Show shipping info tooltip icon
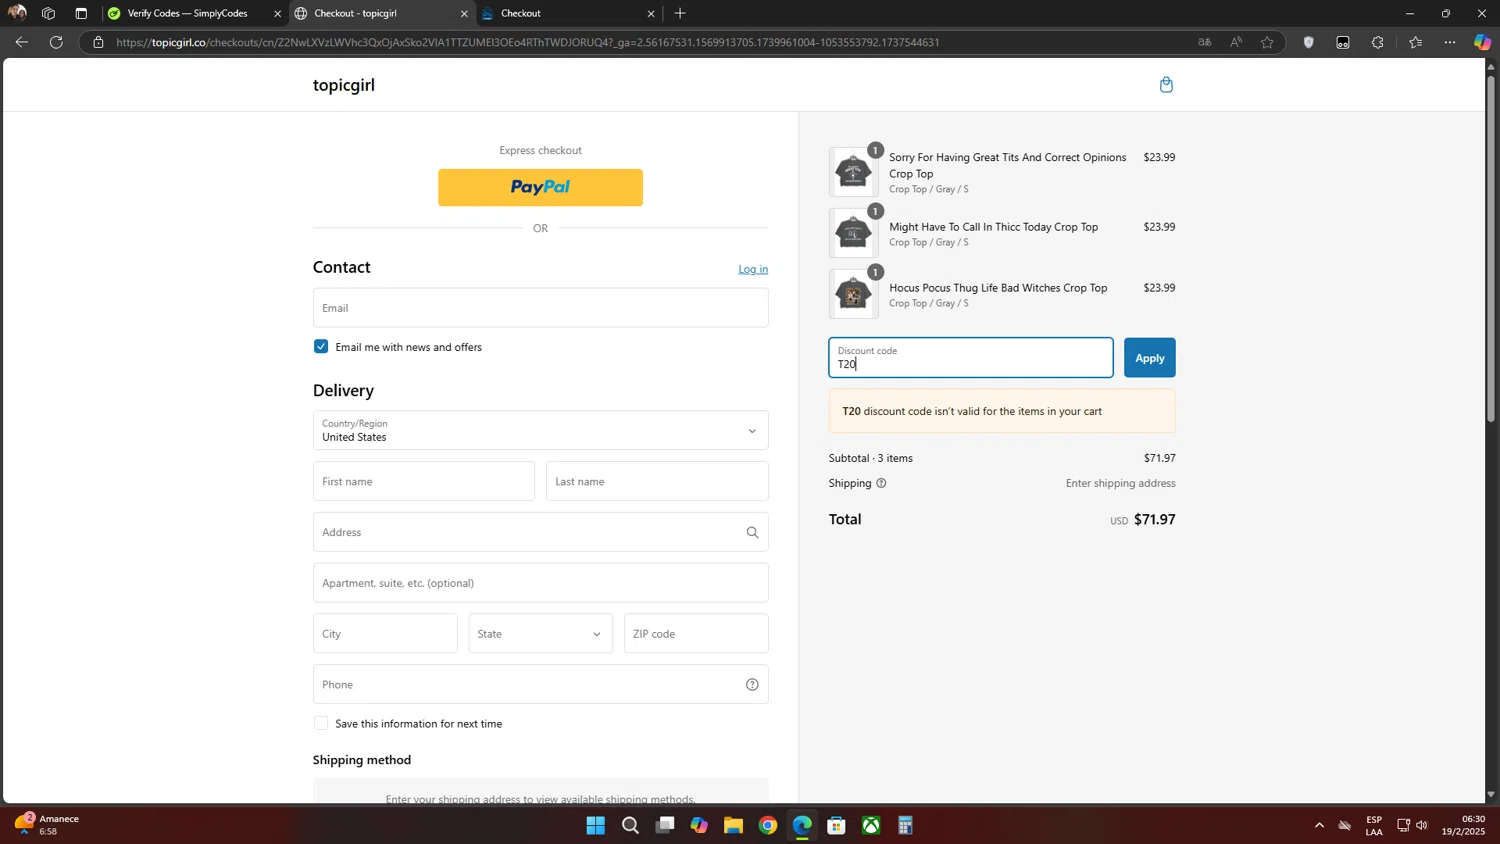The height and width of the screenshot is (844, 1500). click(x=881, y=483)
